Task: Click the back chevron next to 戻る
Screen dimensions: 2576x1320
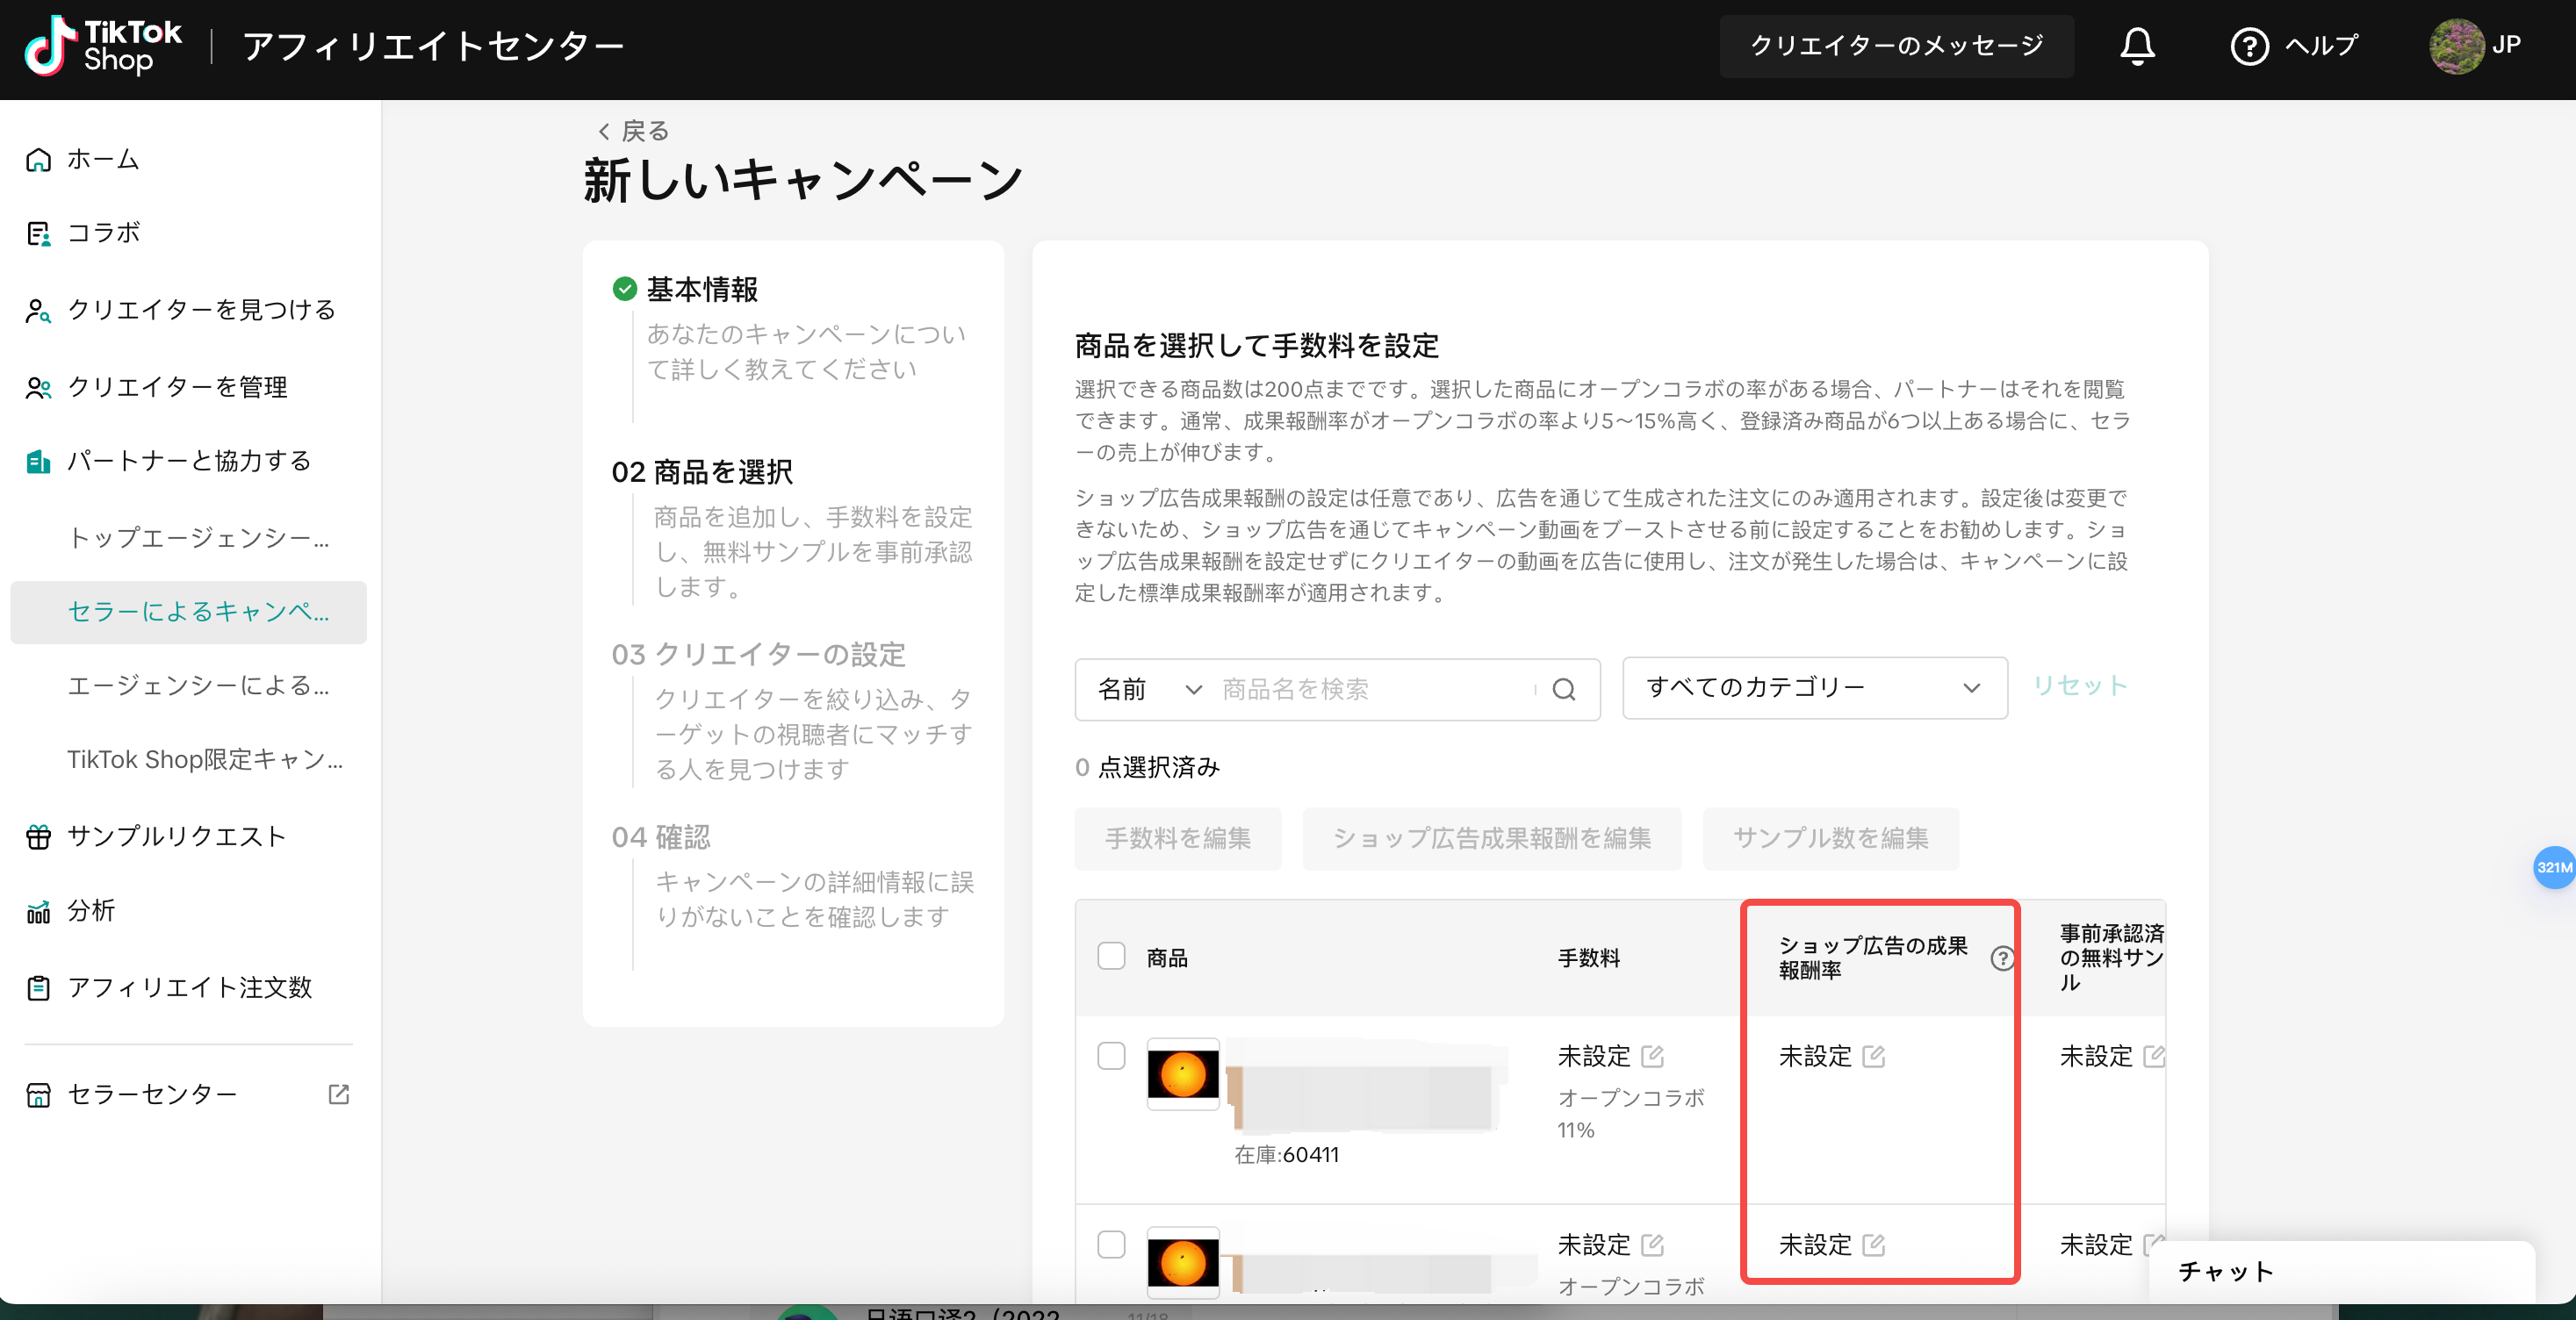Action: coord(604,131)
